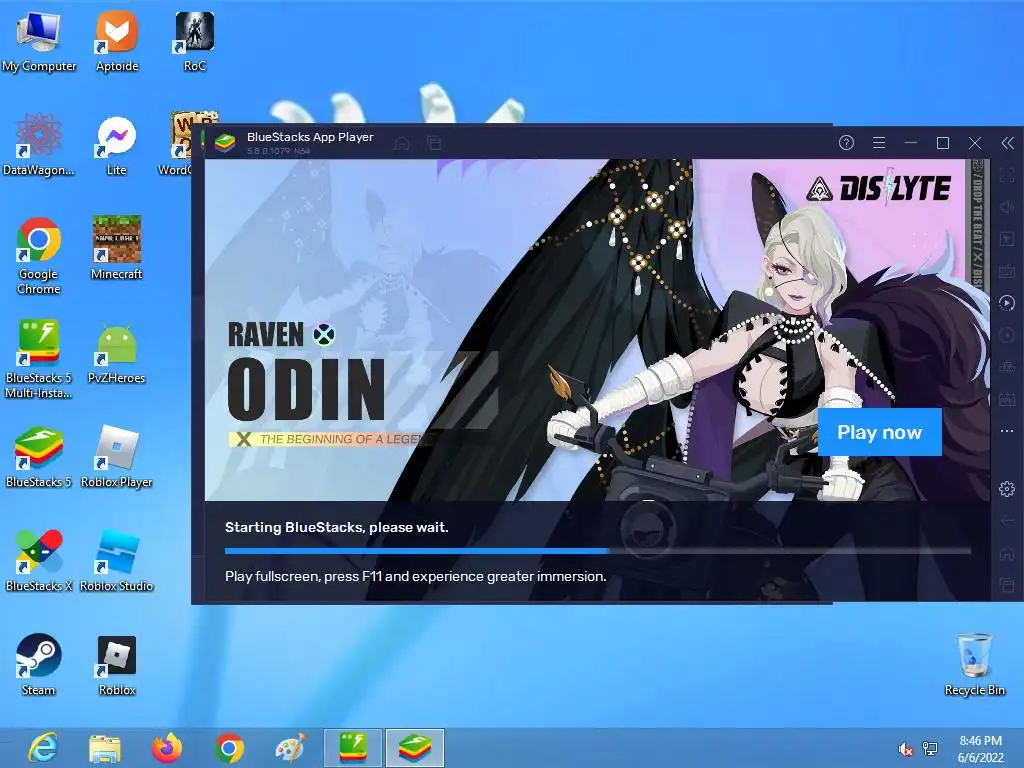Open Aptoide desktop shortcut
This screenshot has height=768, width=1024.
tap(117, 42)
